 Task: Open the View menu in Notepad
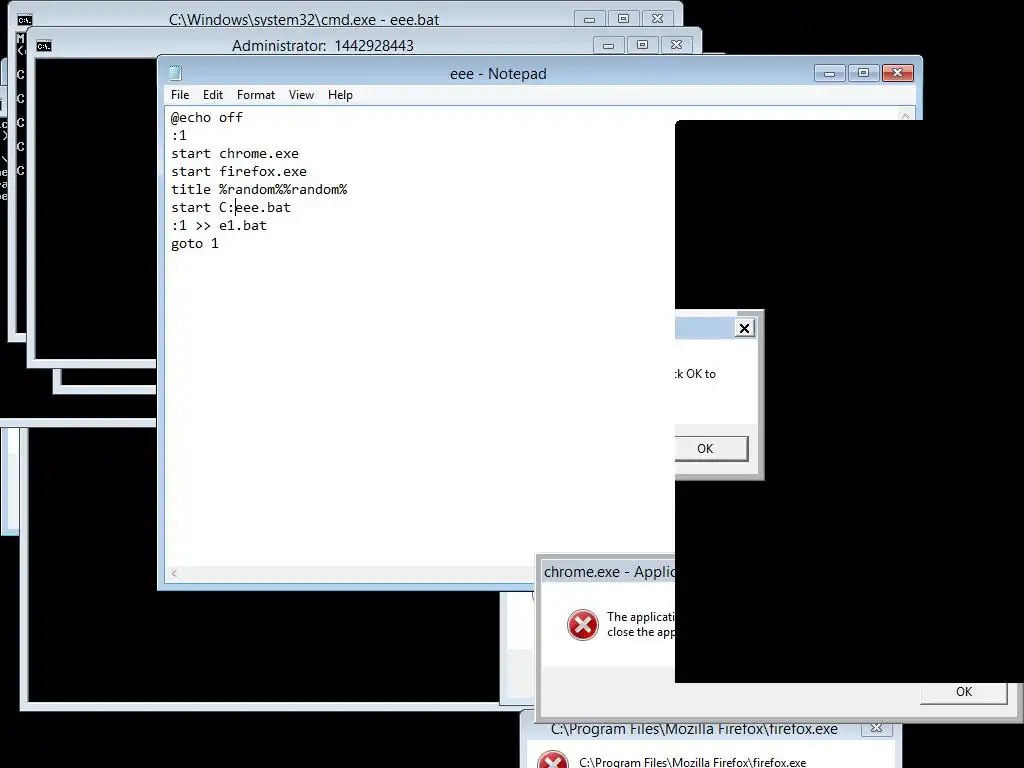point(301,95)
